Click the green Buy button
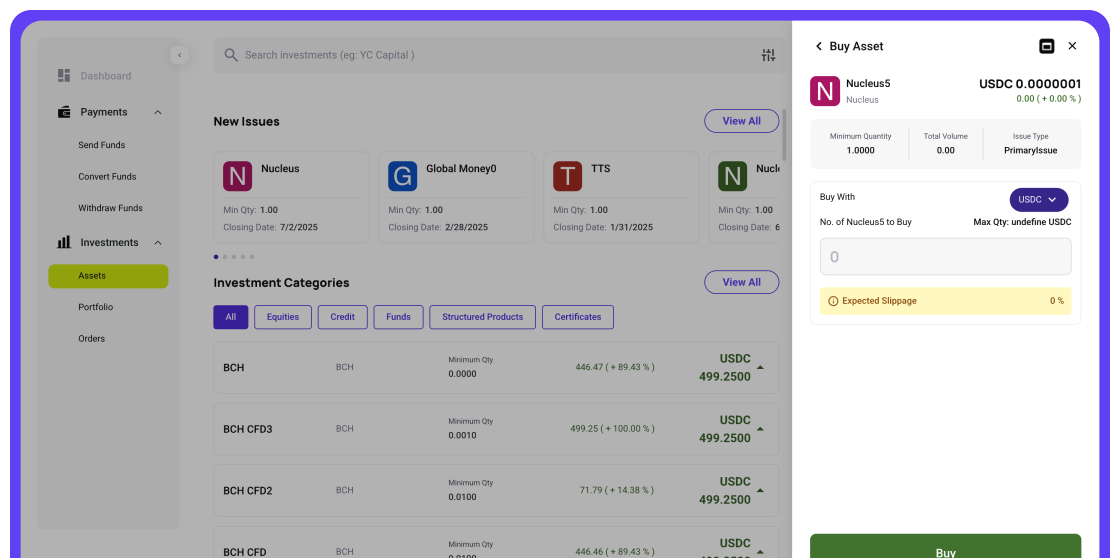The height and width of the screenshot is (558, 1120). click(x=945, y=547)
